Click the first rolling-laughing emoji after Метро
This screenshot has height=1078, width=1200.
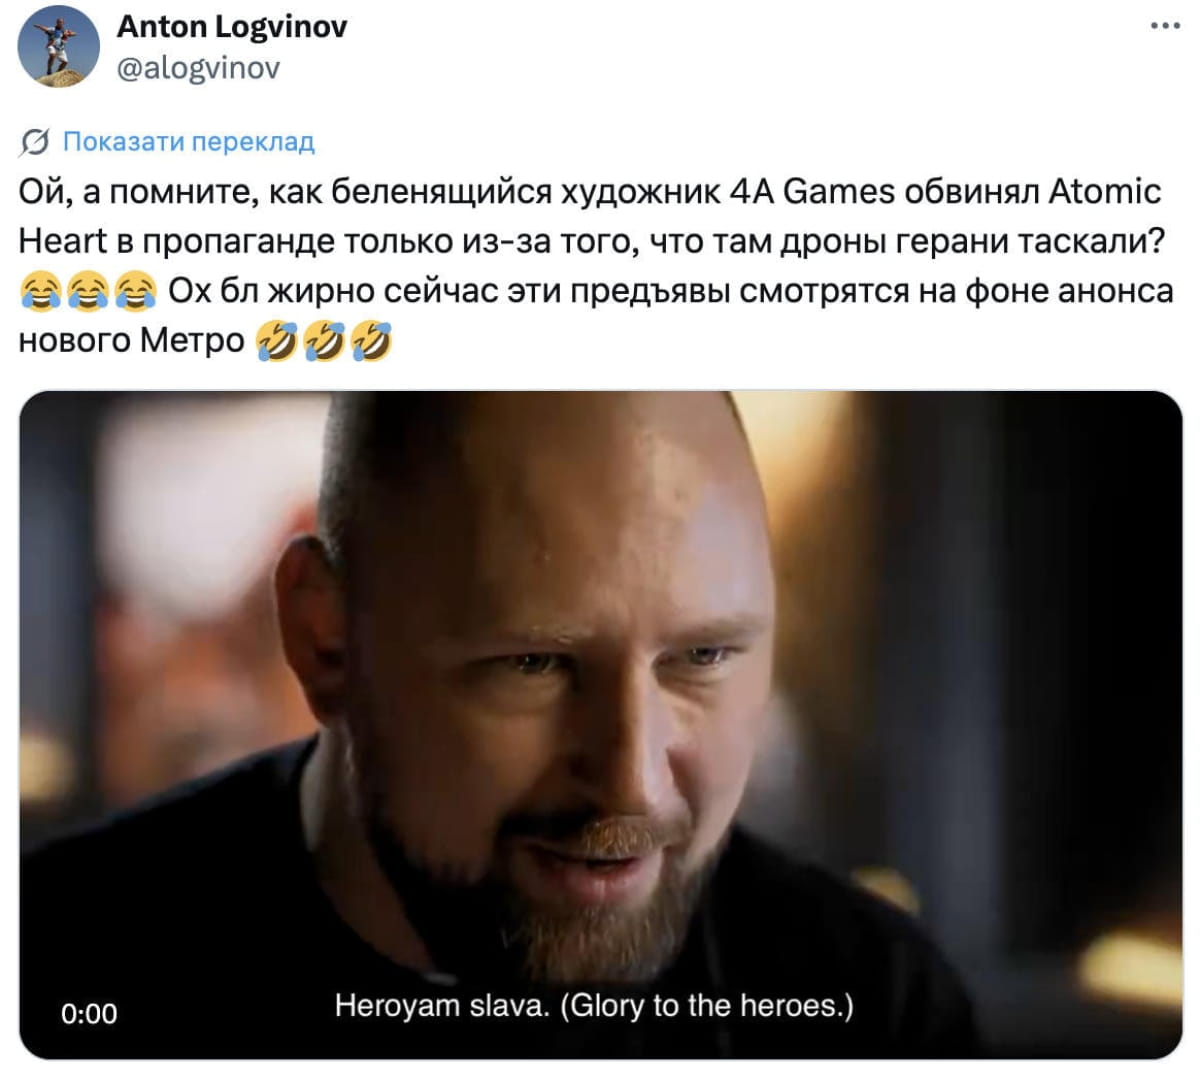coord(277,341)
